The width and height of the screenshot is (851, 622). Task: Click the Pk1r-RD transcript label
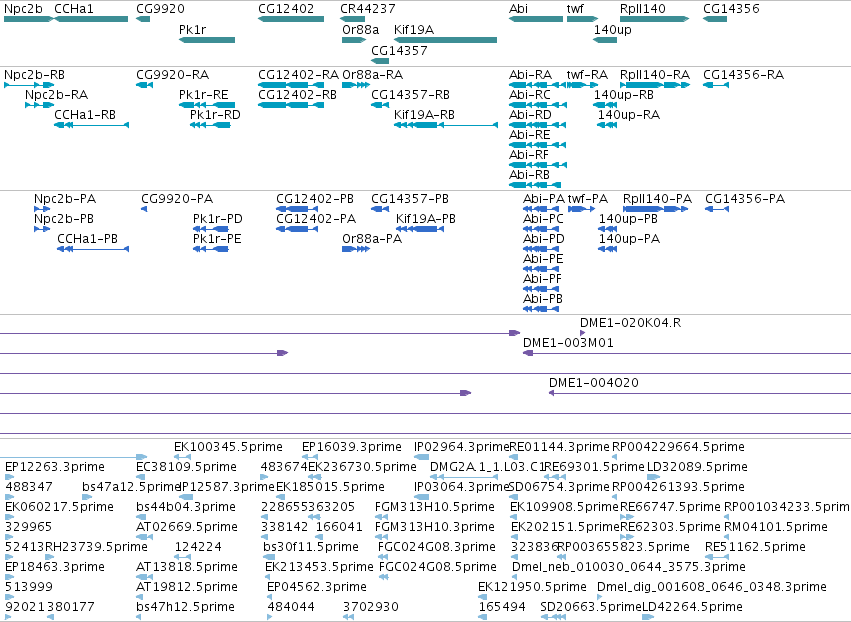(215, 115)
